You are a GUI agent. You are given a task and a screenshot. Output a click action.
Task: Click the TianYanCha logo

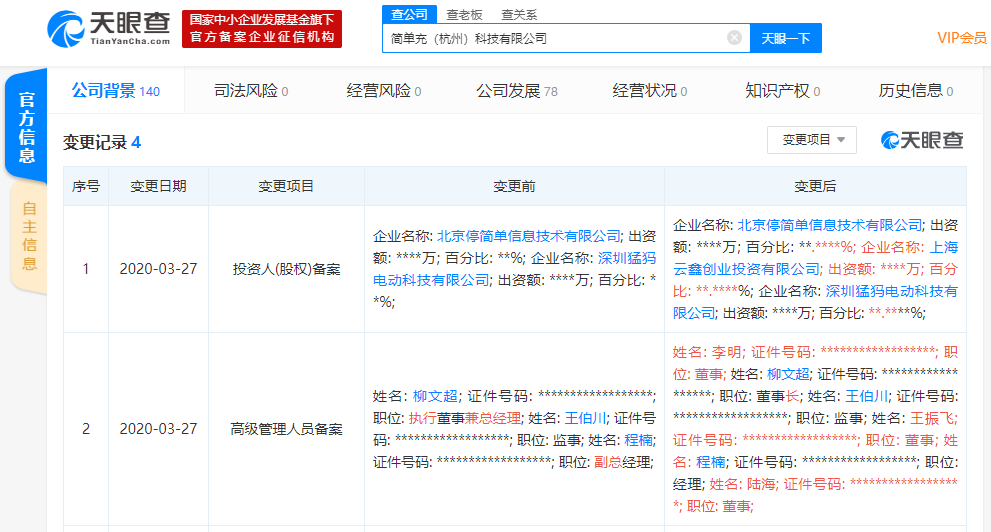click(109, 28)
